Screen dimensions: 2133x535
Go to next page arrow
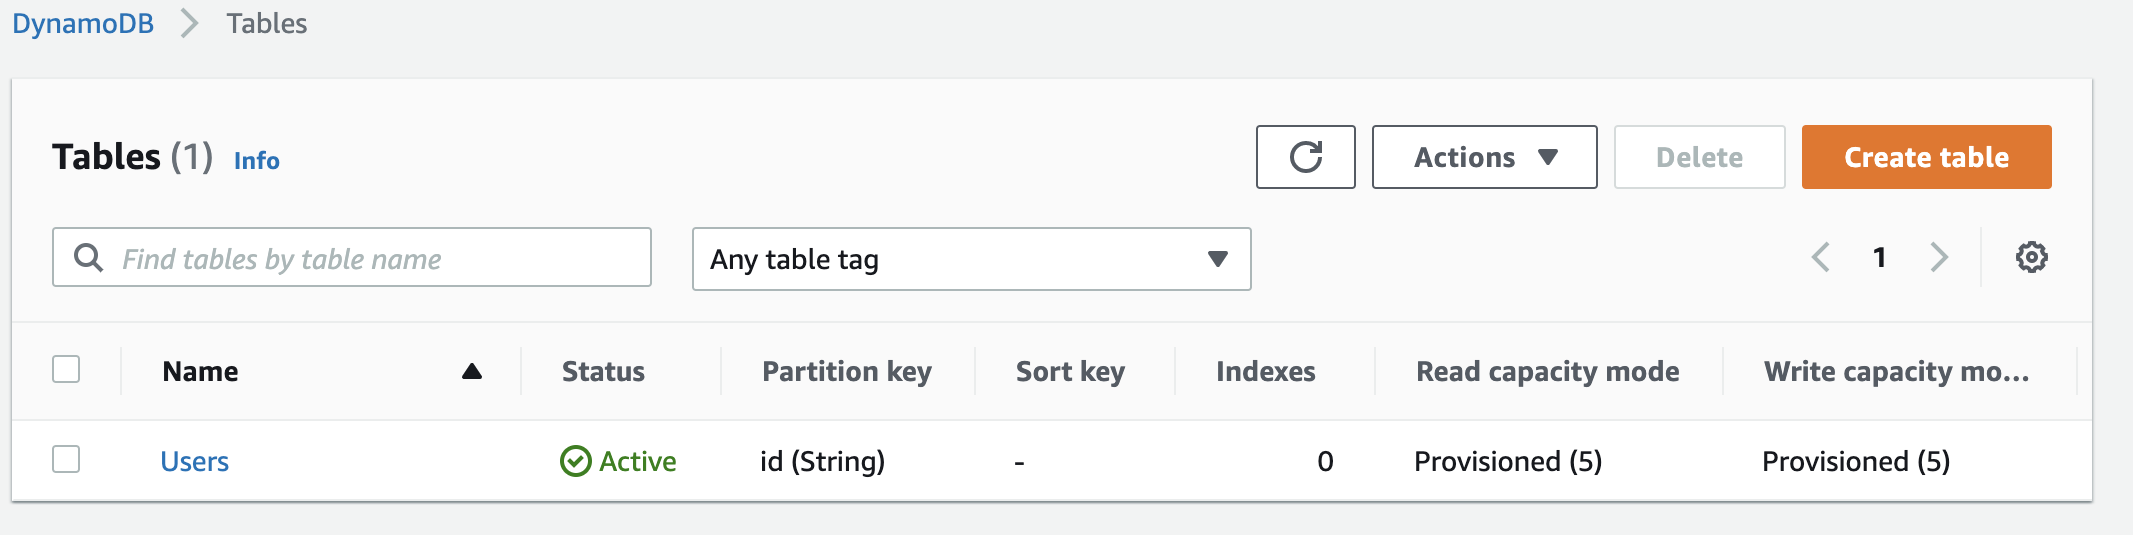[x=1938, y=257]
